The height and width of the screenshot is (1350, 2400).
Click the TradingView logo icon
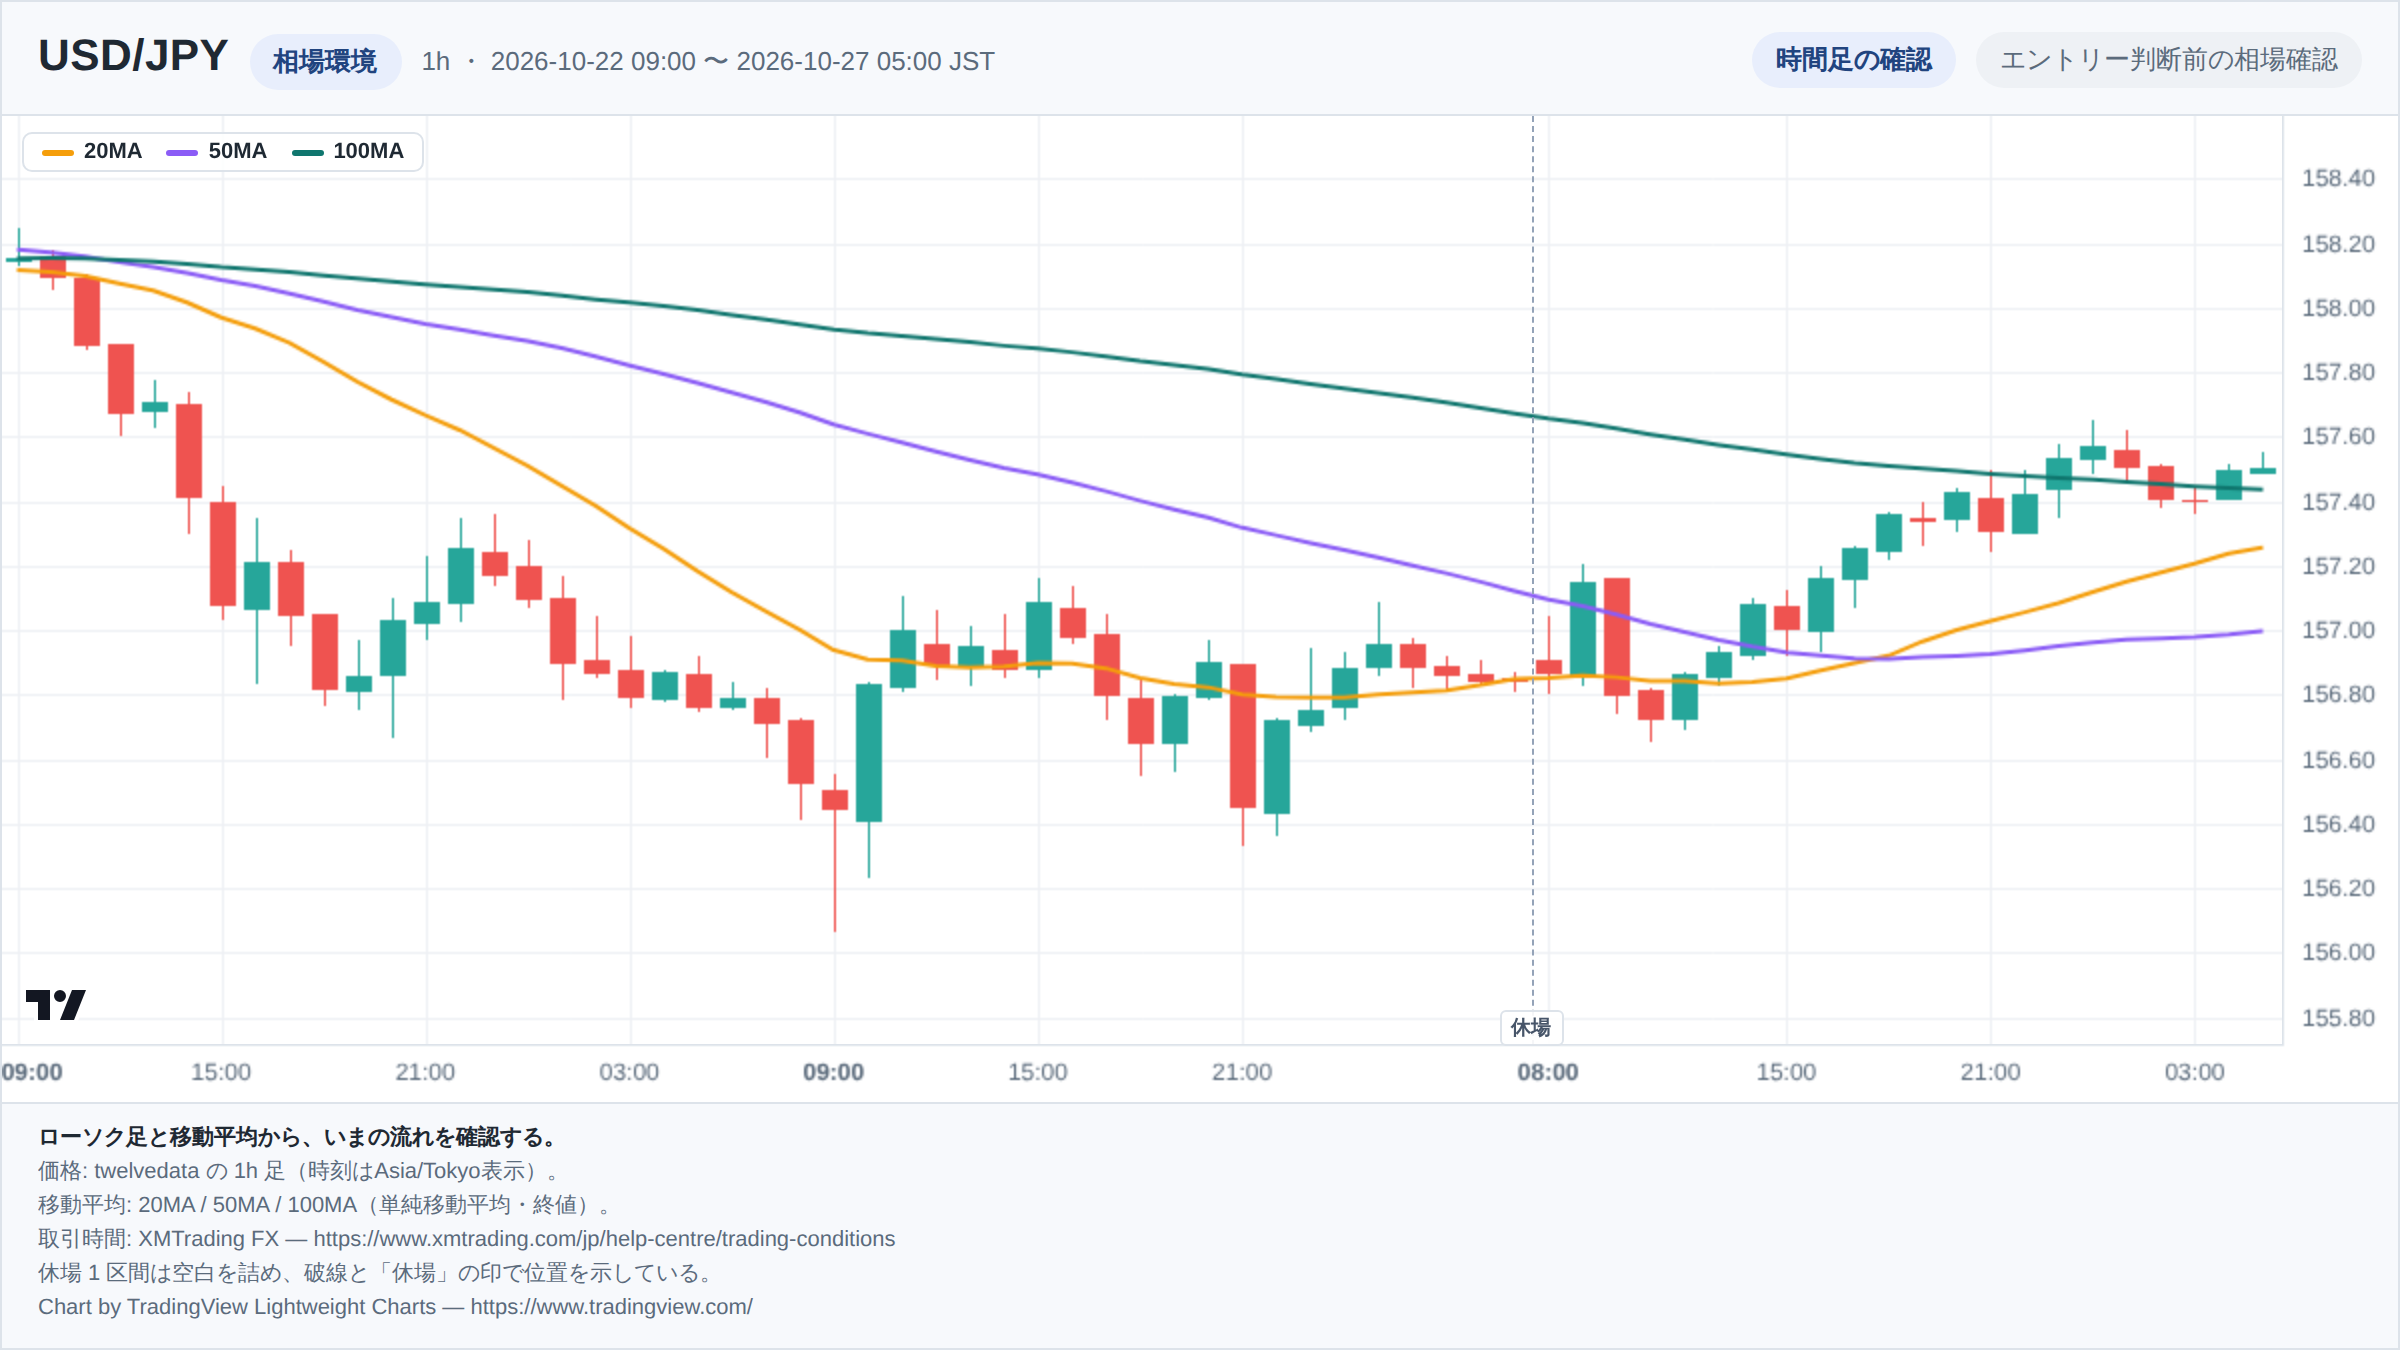click(x=55, y=1004)
